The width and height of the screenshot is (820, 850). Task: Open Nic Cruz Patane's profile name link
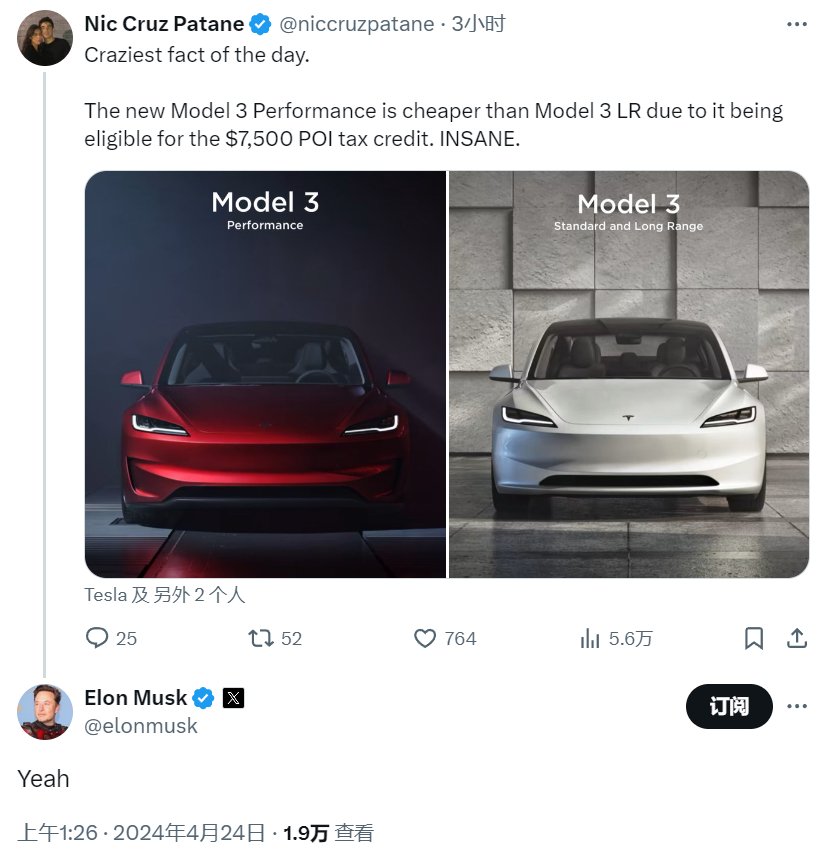[164, 24]
